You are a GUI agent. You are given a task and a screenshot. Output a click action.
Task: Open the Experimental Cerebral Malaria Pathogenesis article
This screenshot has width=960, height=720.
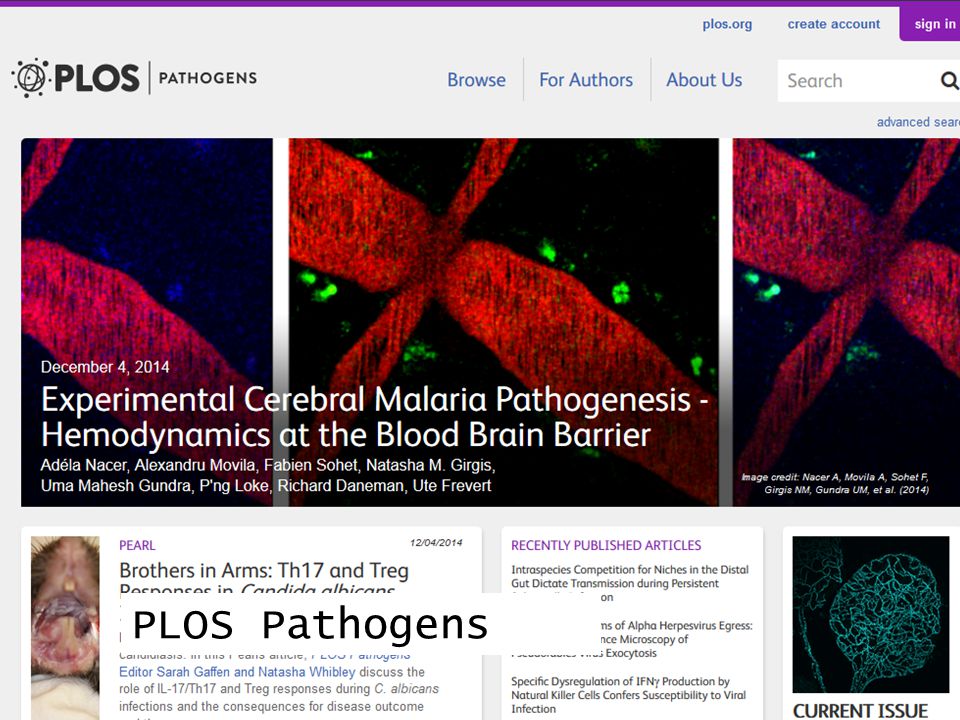374,417
